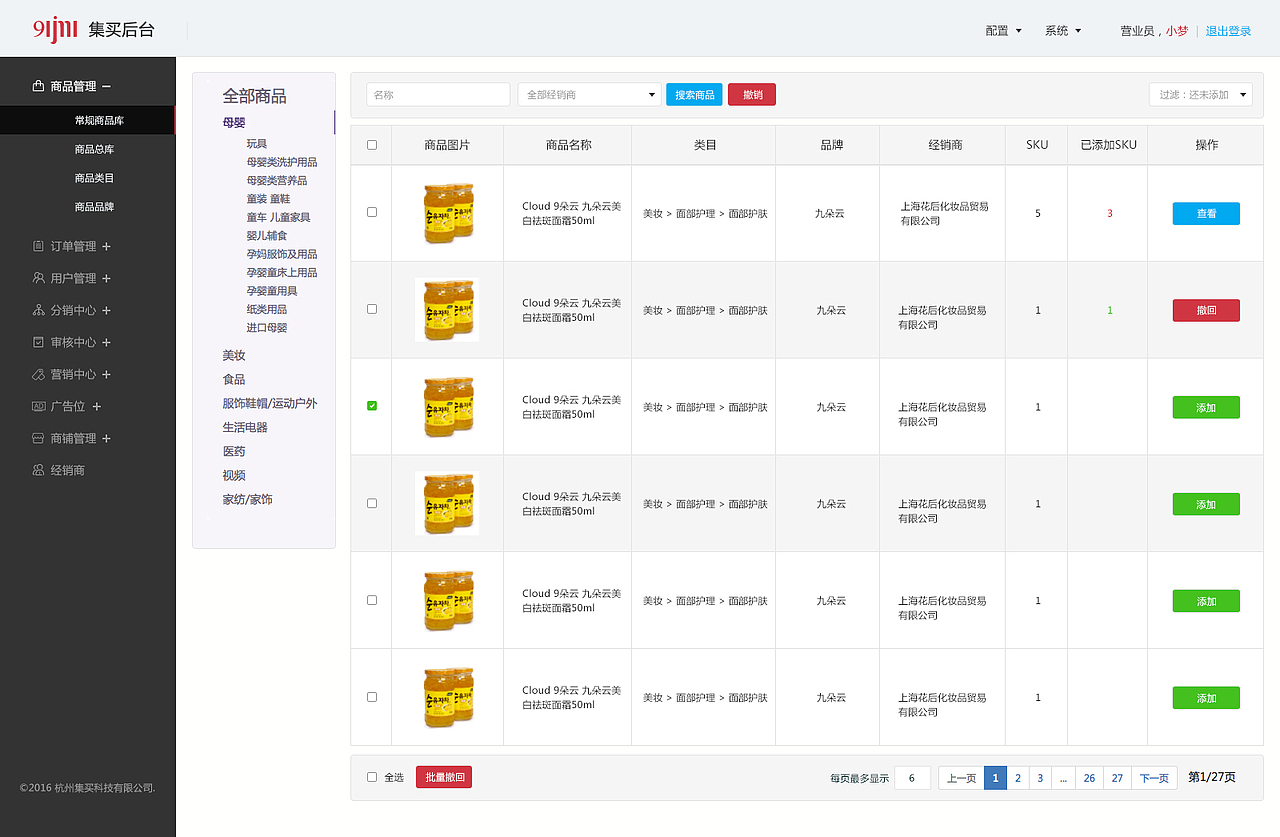Click the 商铺管理 store icon

click(38, 438)
